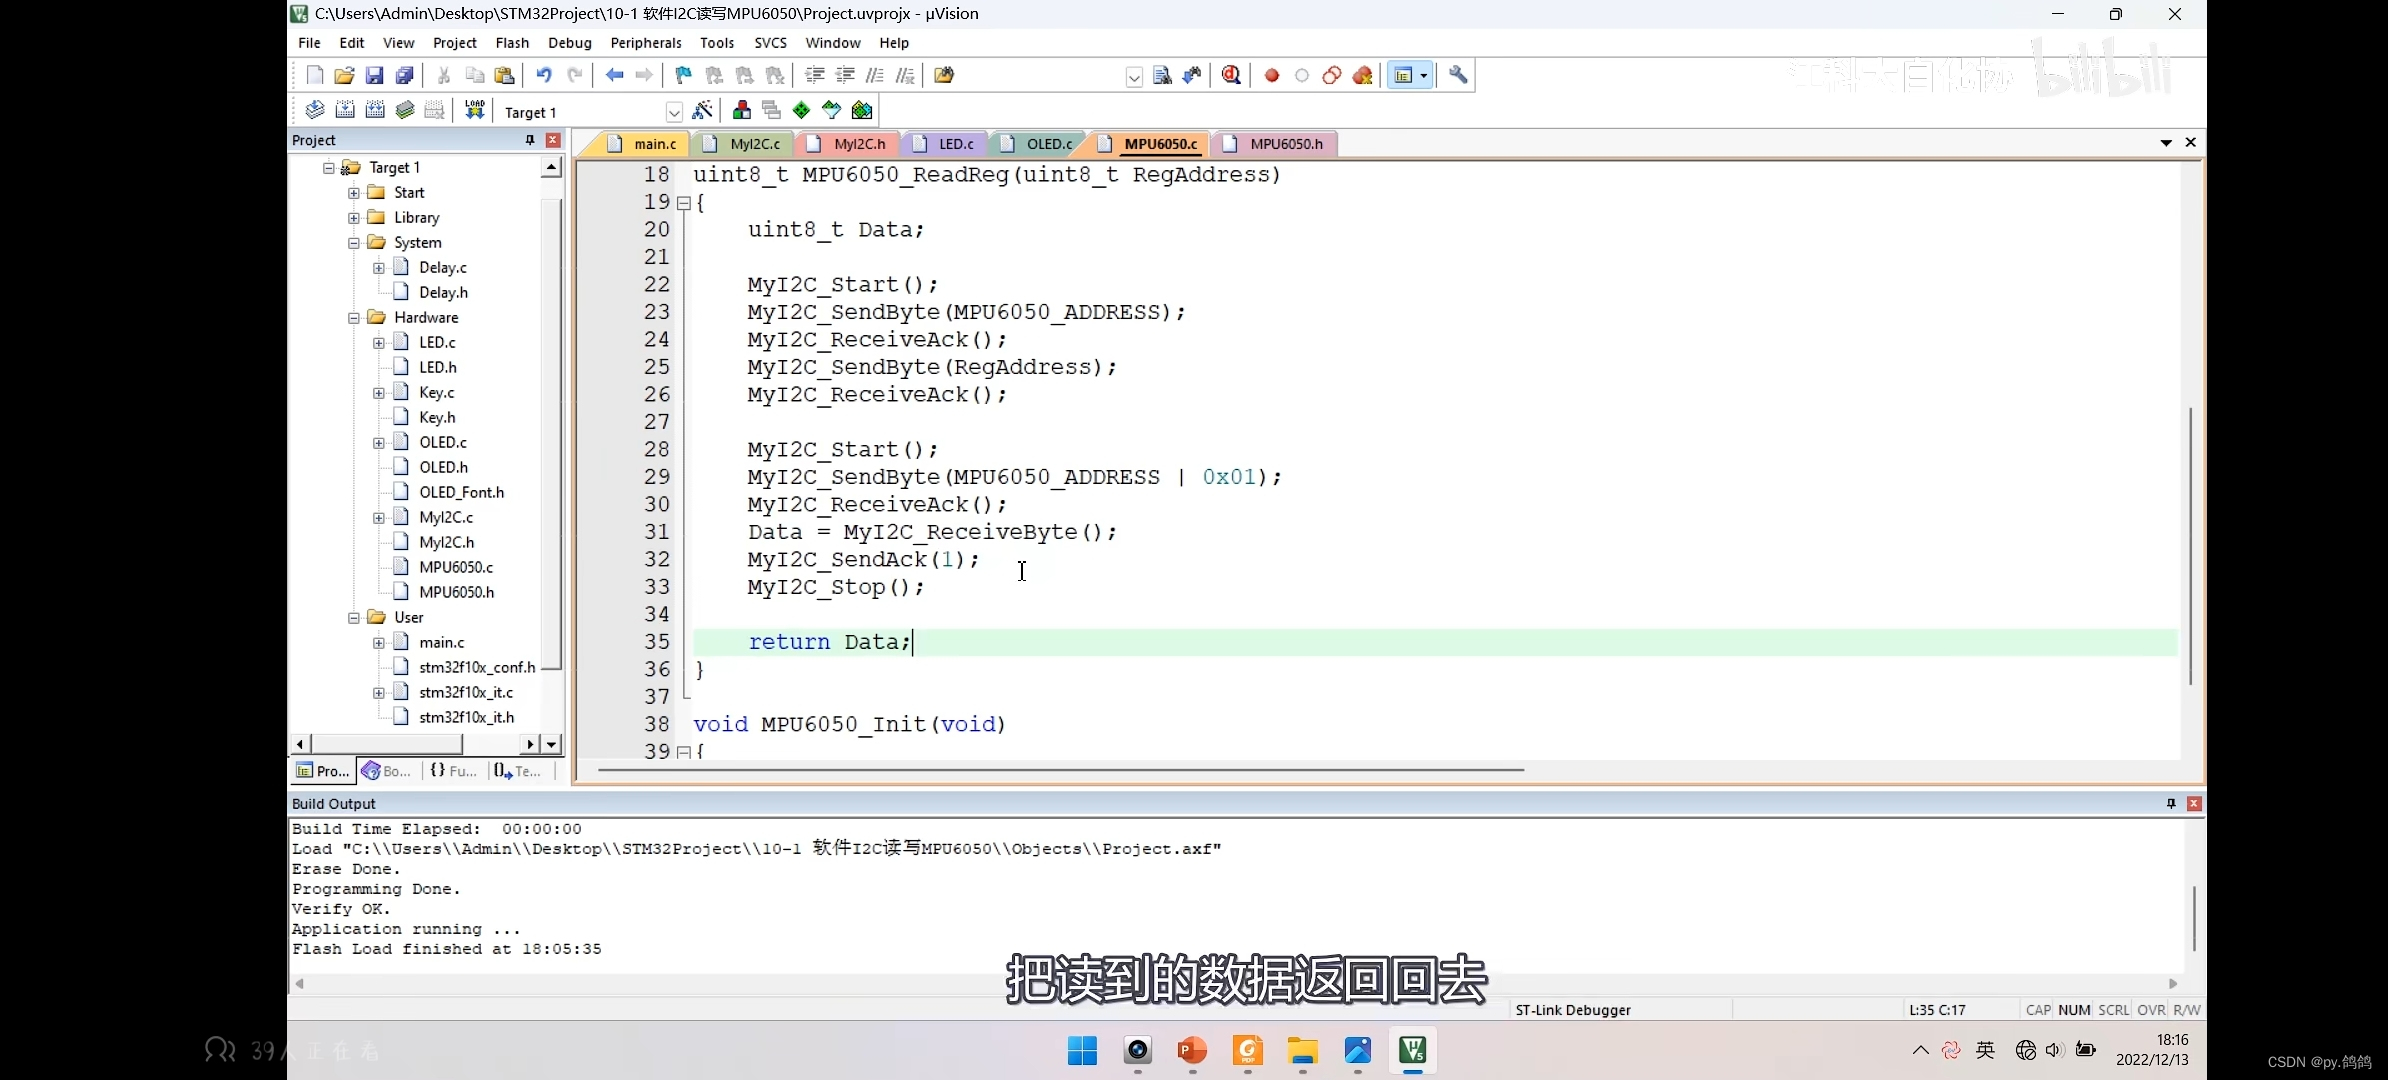Open the Pack Installer icon

862,110
